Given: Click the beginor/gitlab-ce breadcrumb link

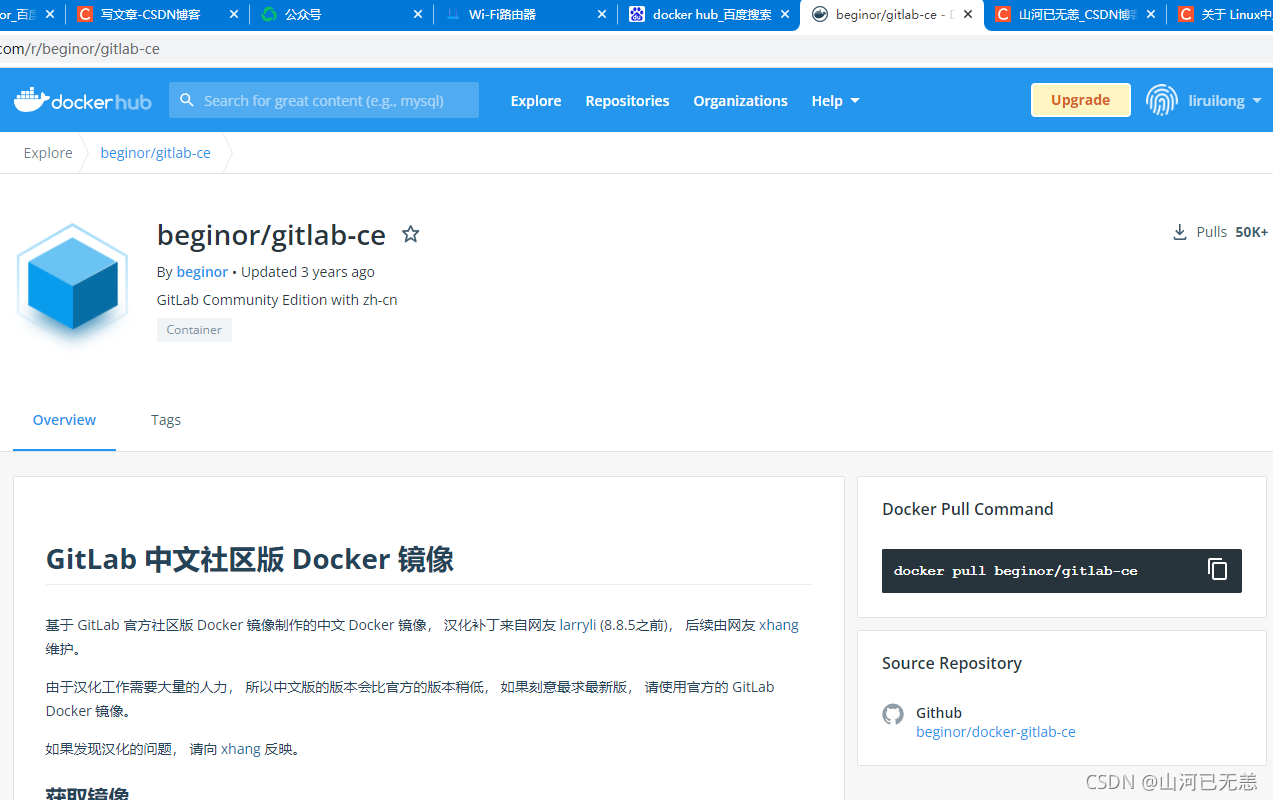Looking at the screenshot, I should click(155, 153).
